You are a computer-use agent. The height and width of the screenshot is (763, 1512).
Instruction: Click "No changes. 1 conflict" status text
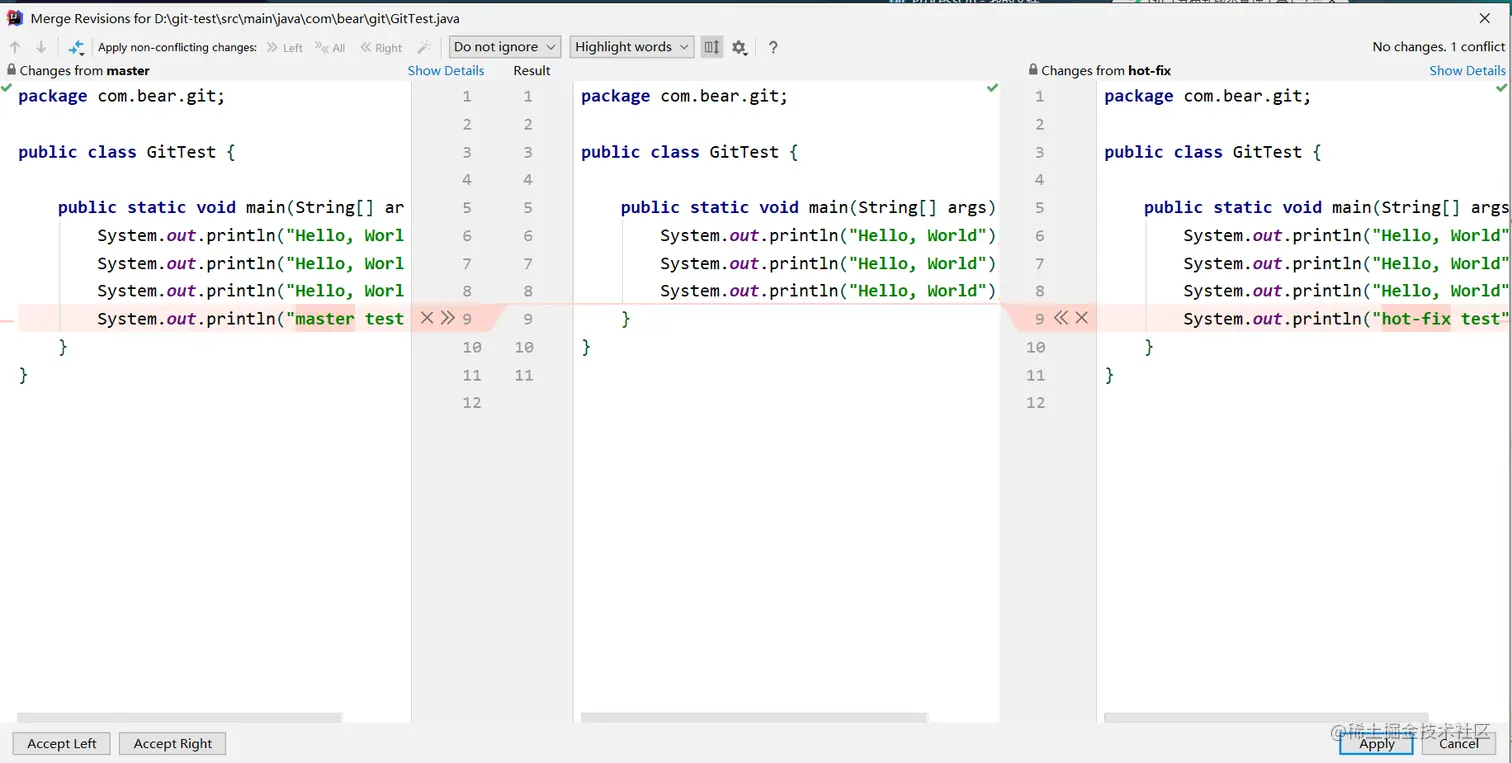pyautogui.click(x=1439, y=47)
